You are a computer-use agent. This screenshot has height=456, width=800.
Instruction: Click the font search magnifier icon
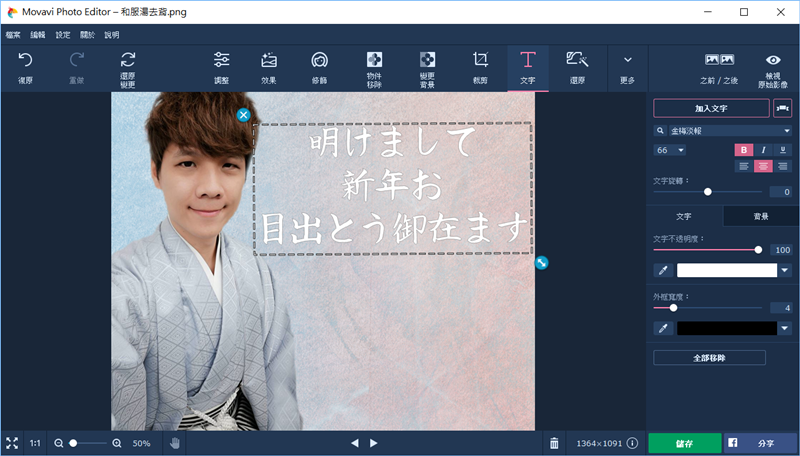(660, 131)
